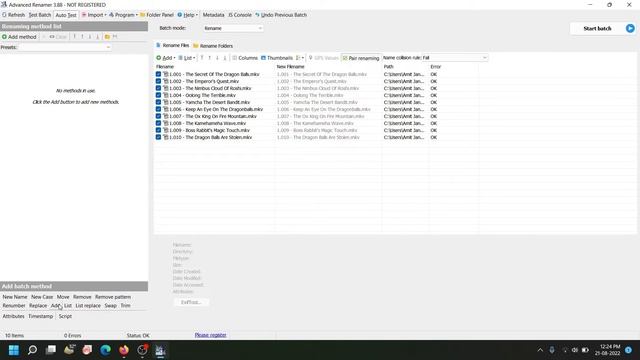Screen dimensions: 640x360
Task: Click the Add method button
Action: (19, 37)
